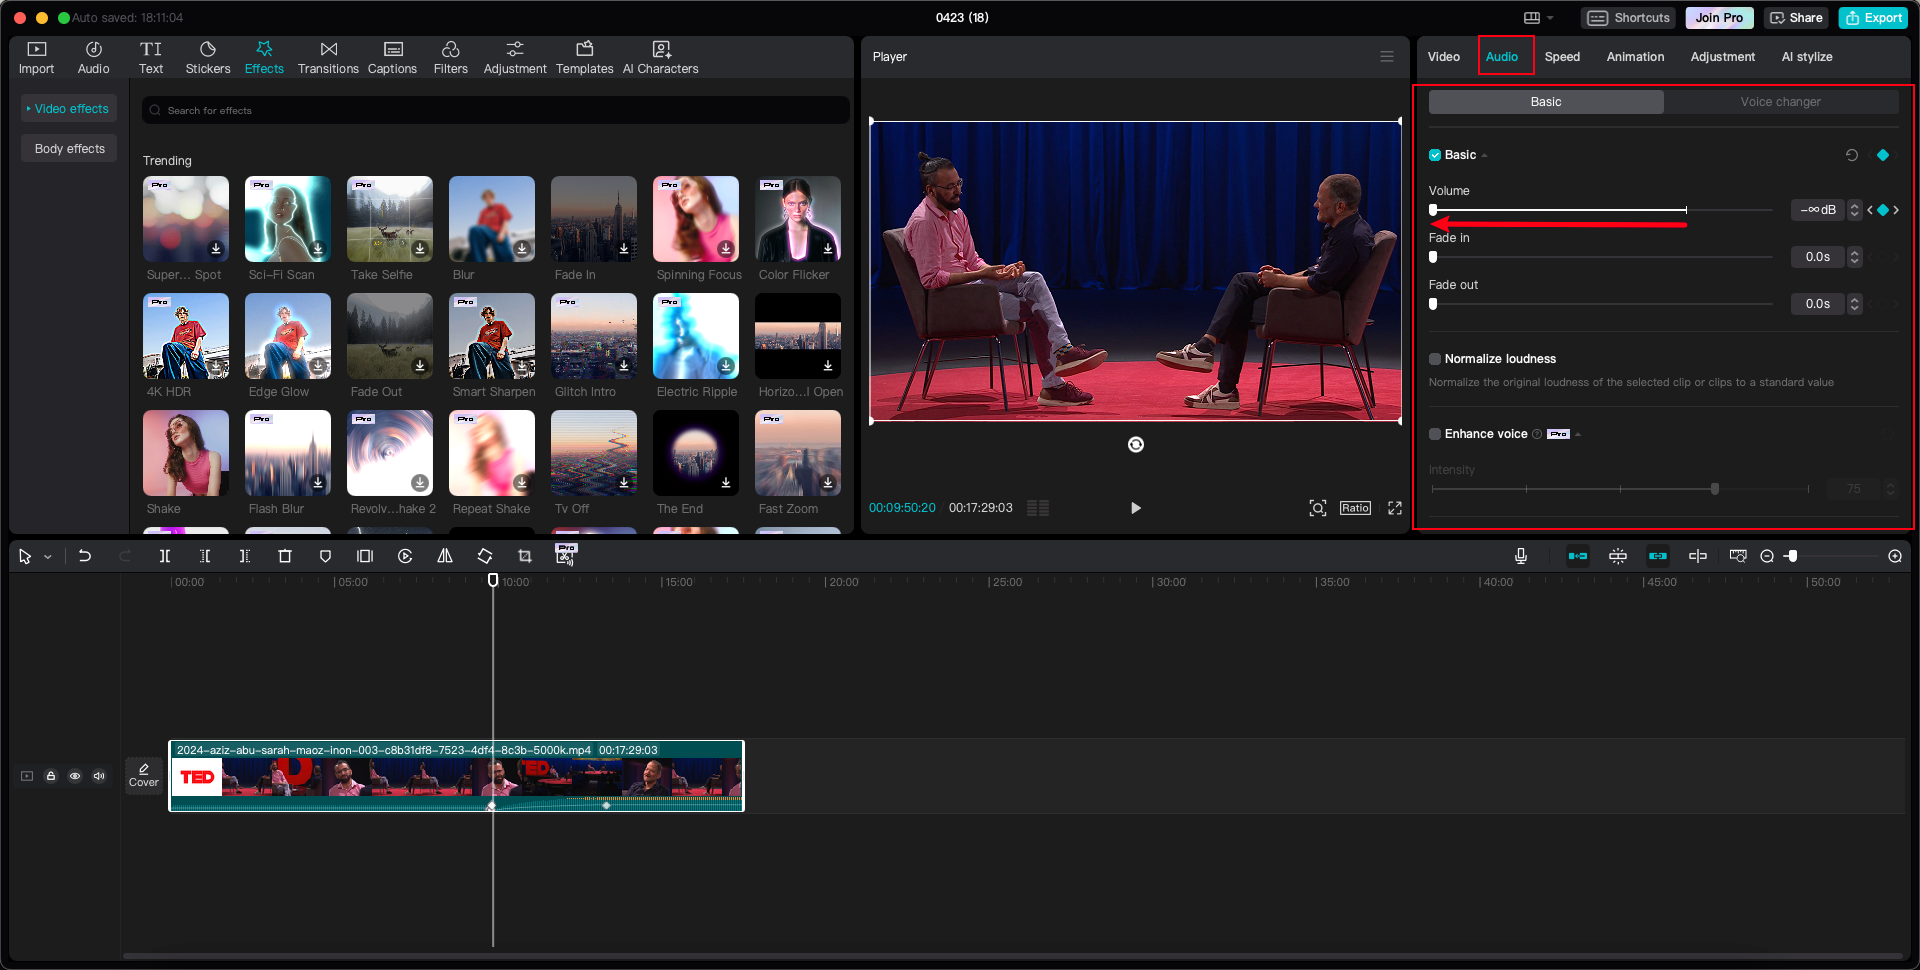This screenshot has height=970, width=1920.
Task: Select the Split tool icon
Action: pyautogui.click(x=165, y=556)
